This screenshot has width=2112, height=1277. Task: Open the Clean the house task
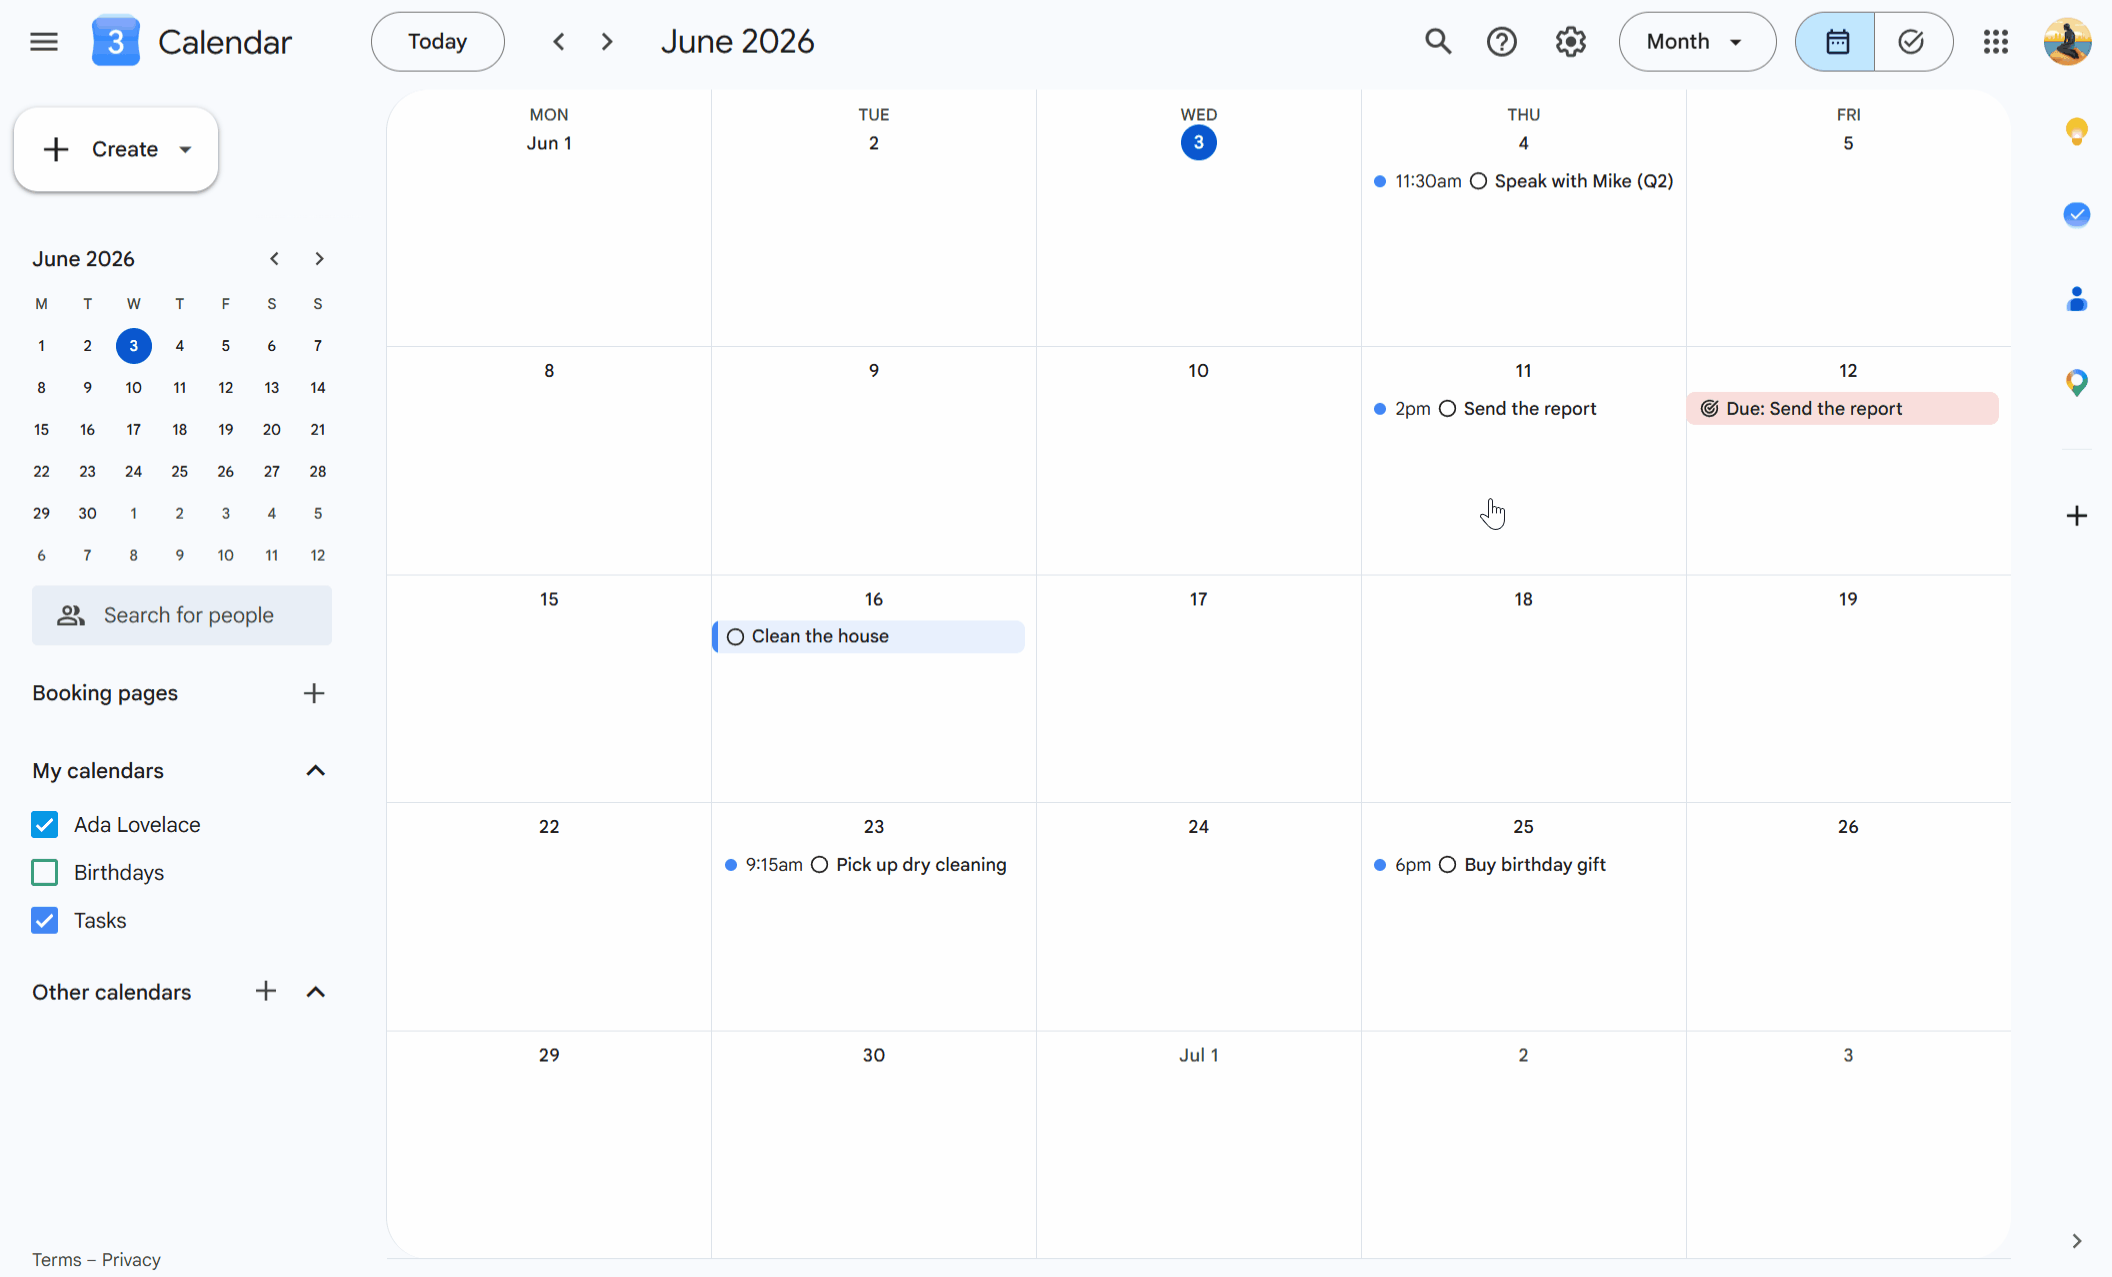[868, 637]
